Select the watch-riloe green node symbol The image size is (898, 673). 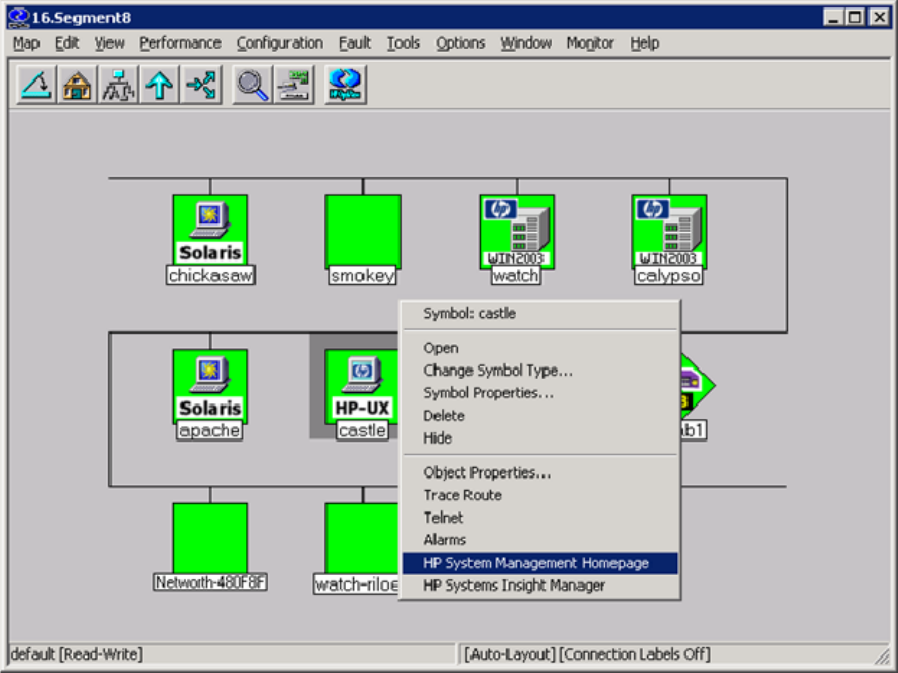(361, 538)
